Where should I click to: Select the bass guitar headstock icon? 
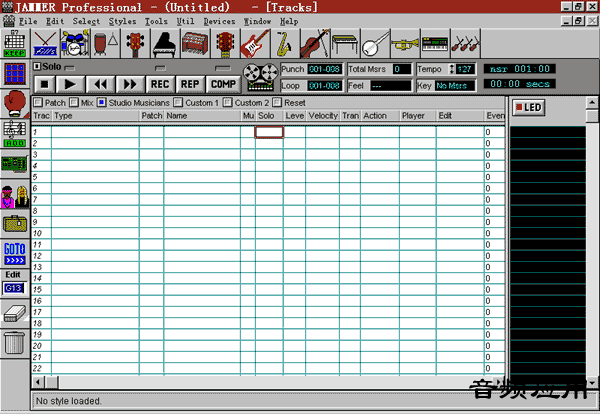click(x=135, y=43)
